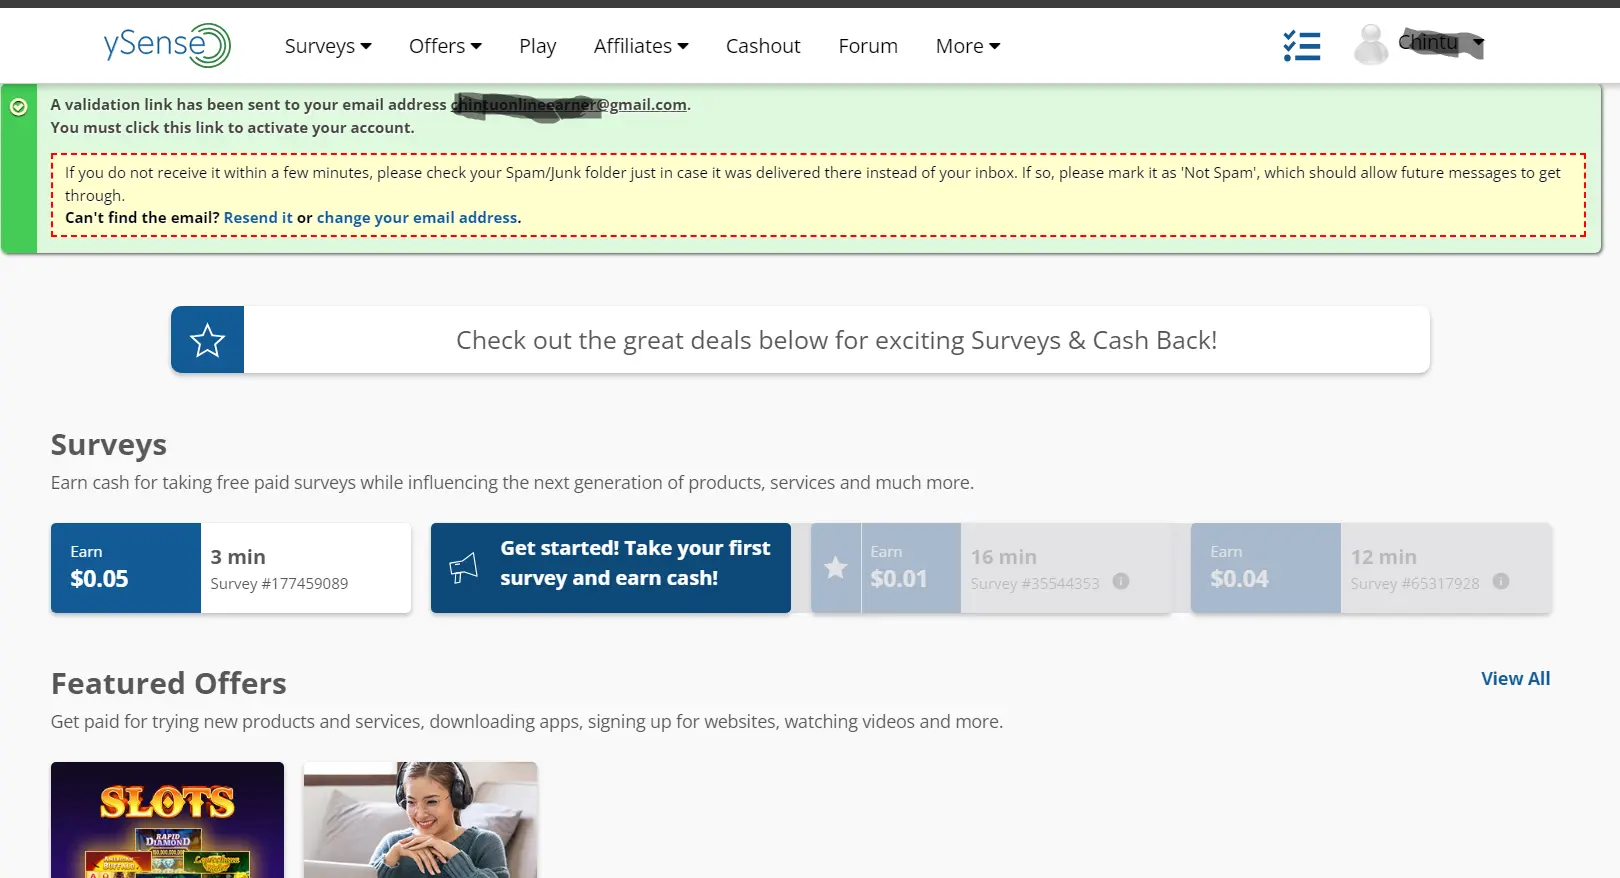Start the 3 min Survey #177459089
The width and height of the screenshot is (1620, 878).
click(x=231, y=568)
